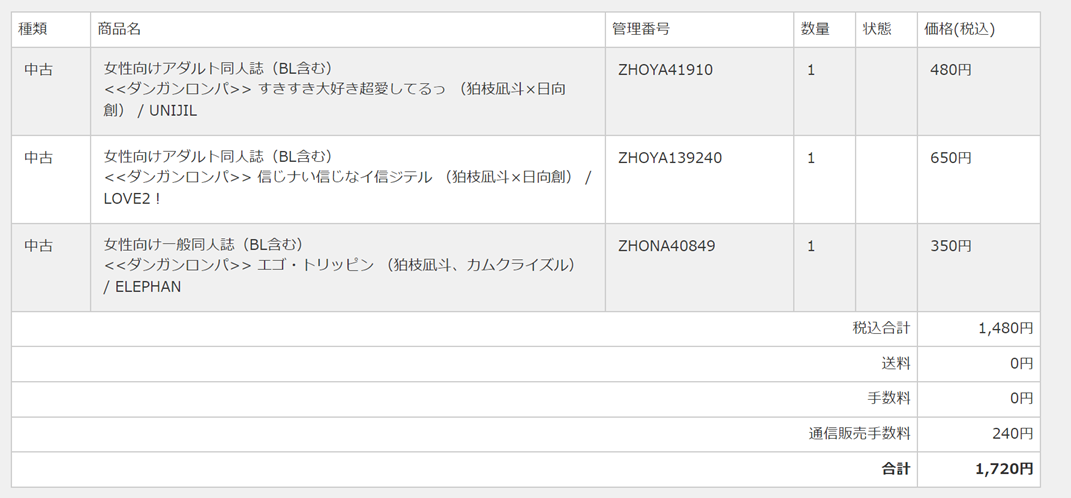This screenshot has height=498, width=1071.
Task: Click the 650円 price cell
Action: point(951,158)
